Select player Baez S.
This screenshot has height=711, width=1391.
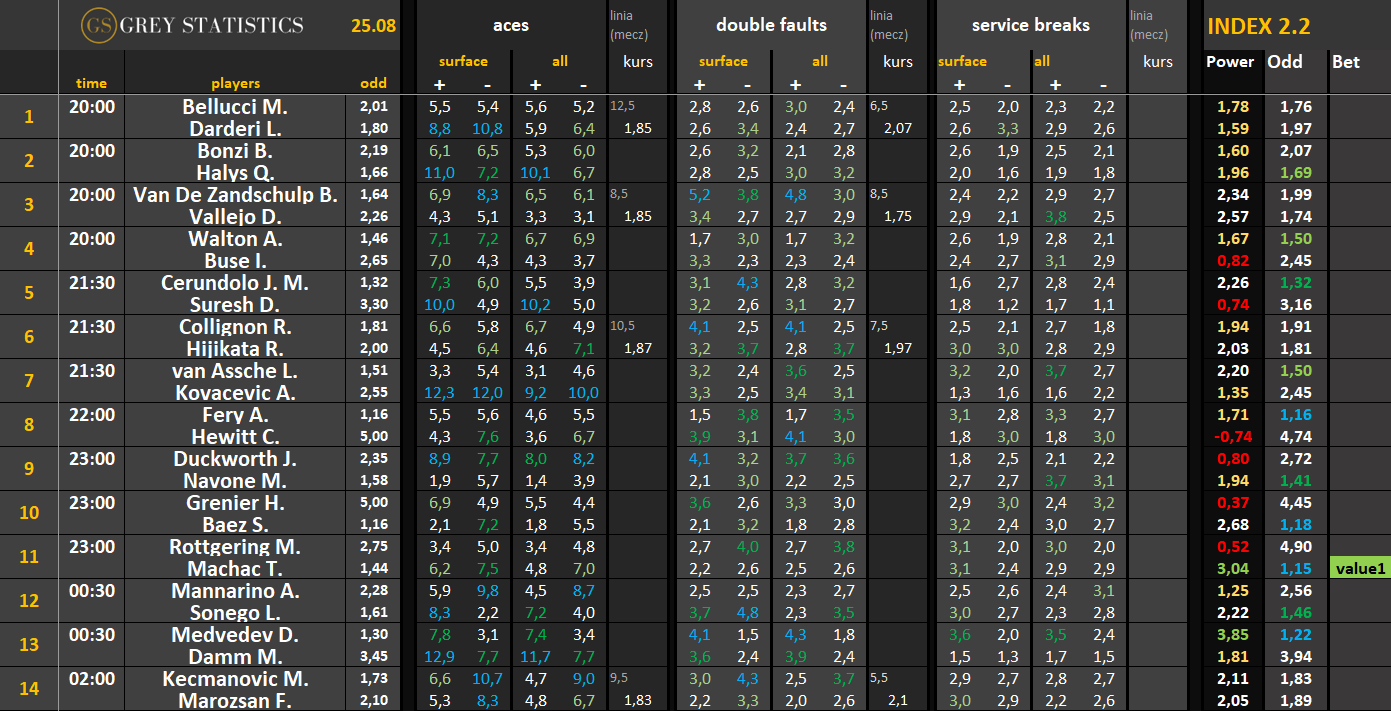(x=235, y=524)
